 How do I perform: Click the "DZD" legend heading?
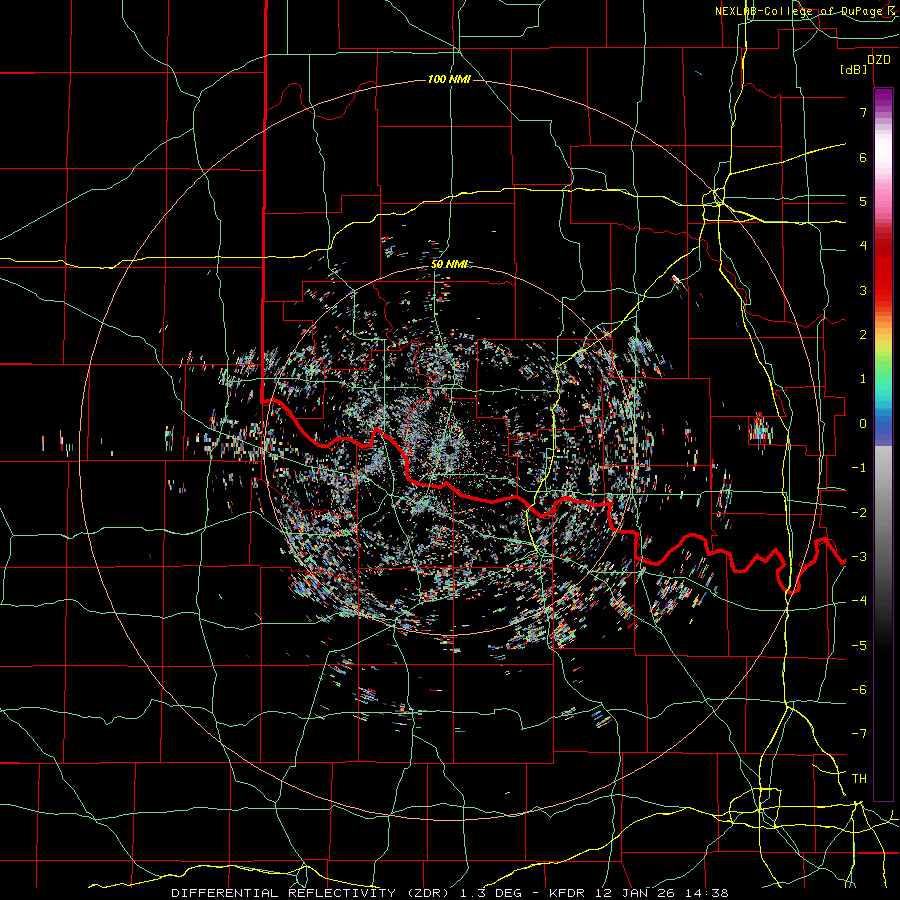click(x=878, y=60)
